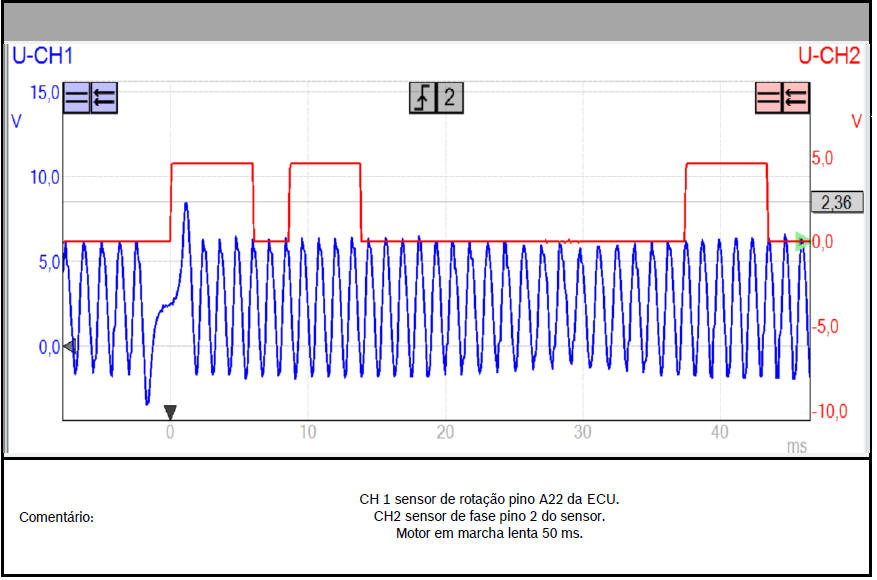The height and width of the screenshot is (580, 877).
Task: Click the U-CH1 channel label
Action: click(42, 57)
